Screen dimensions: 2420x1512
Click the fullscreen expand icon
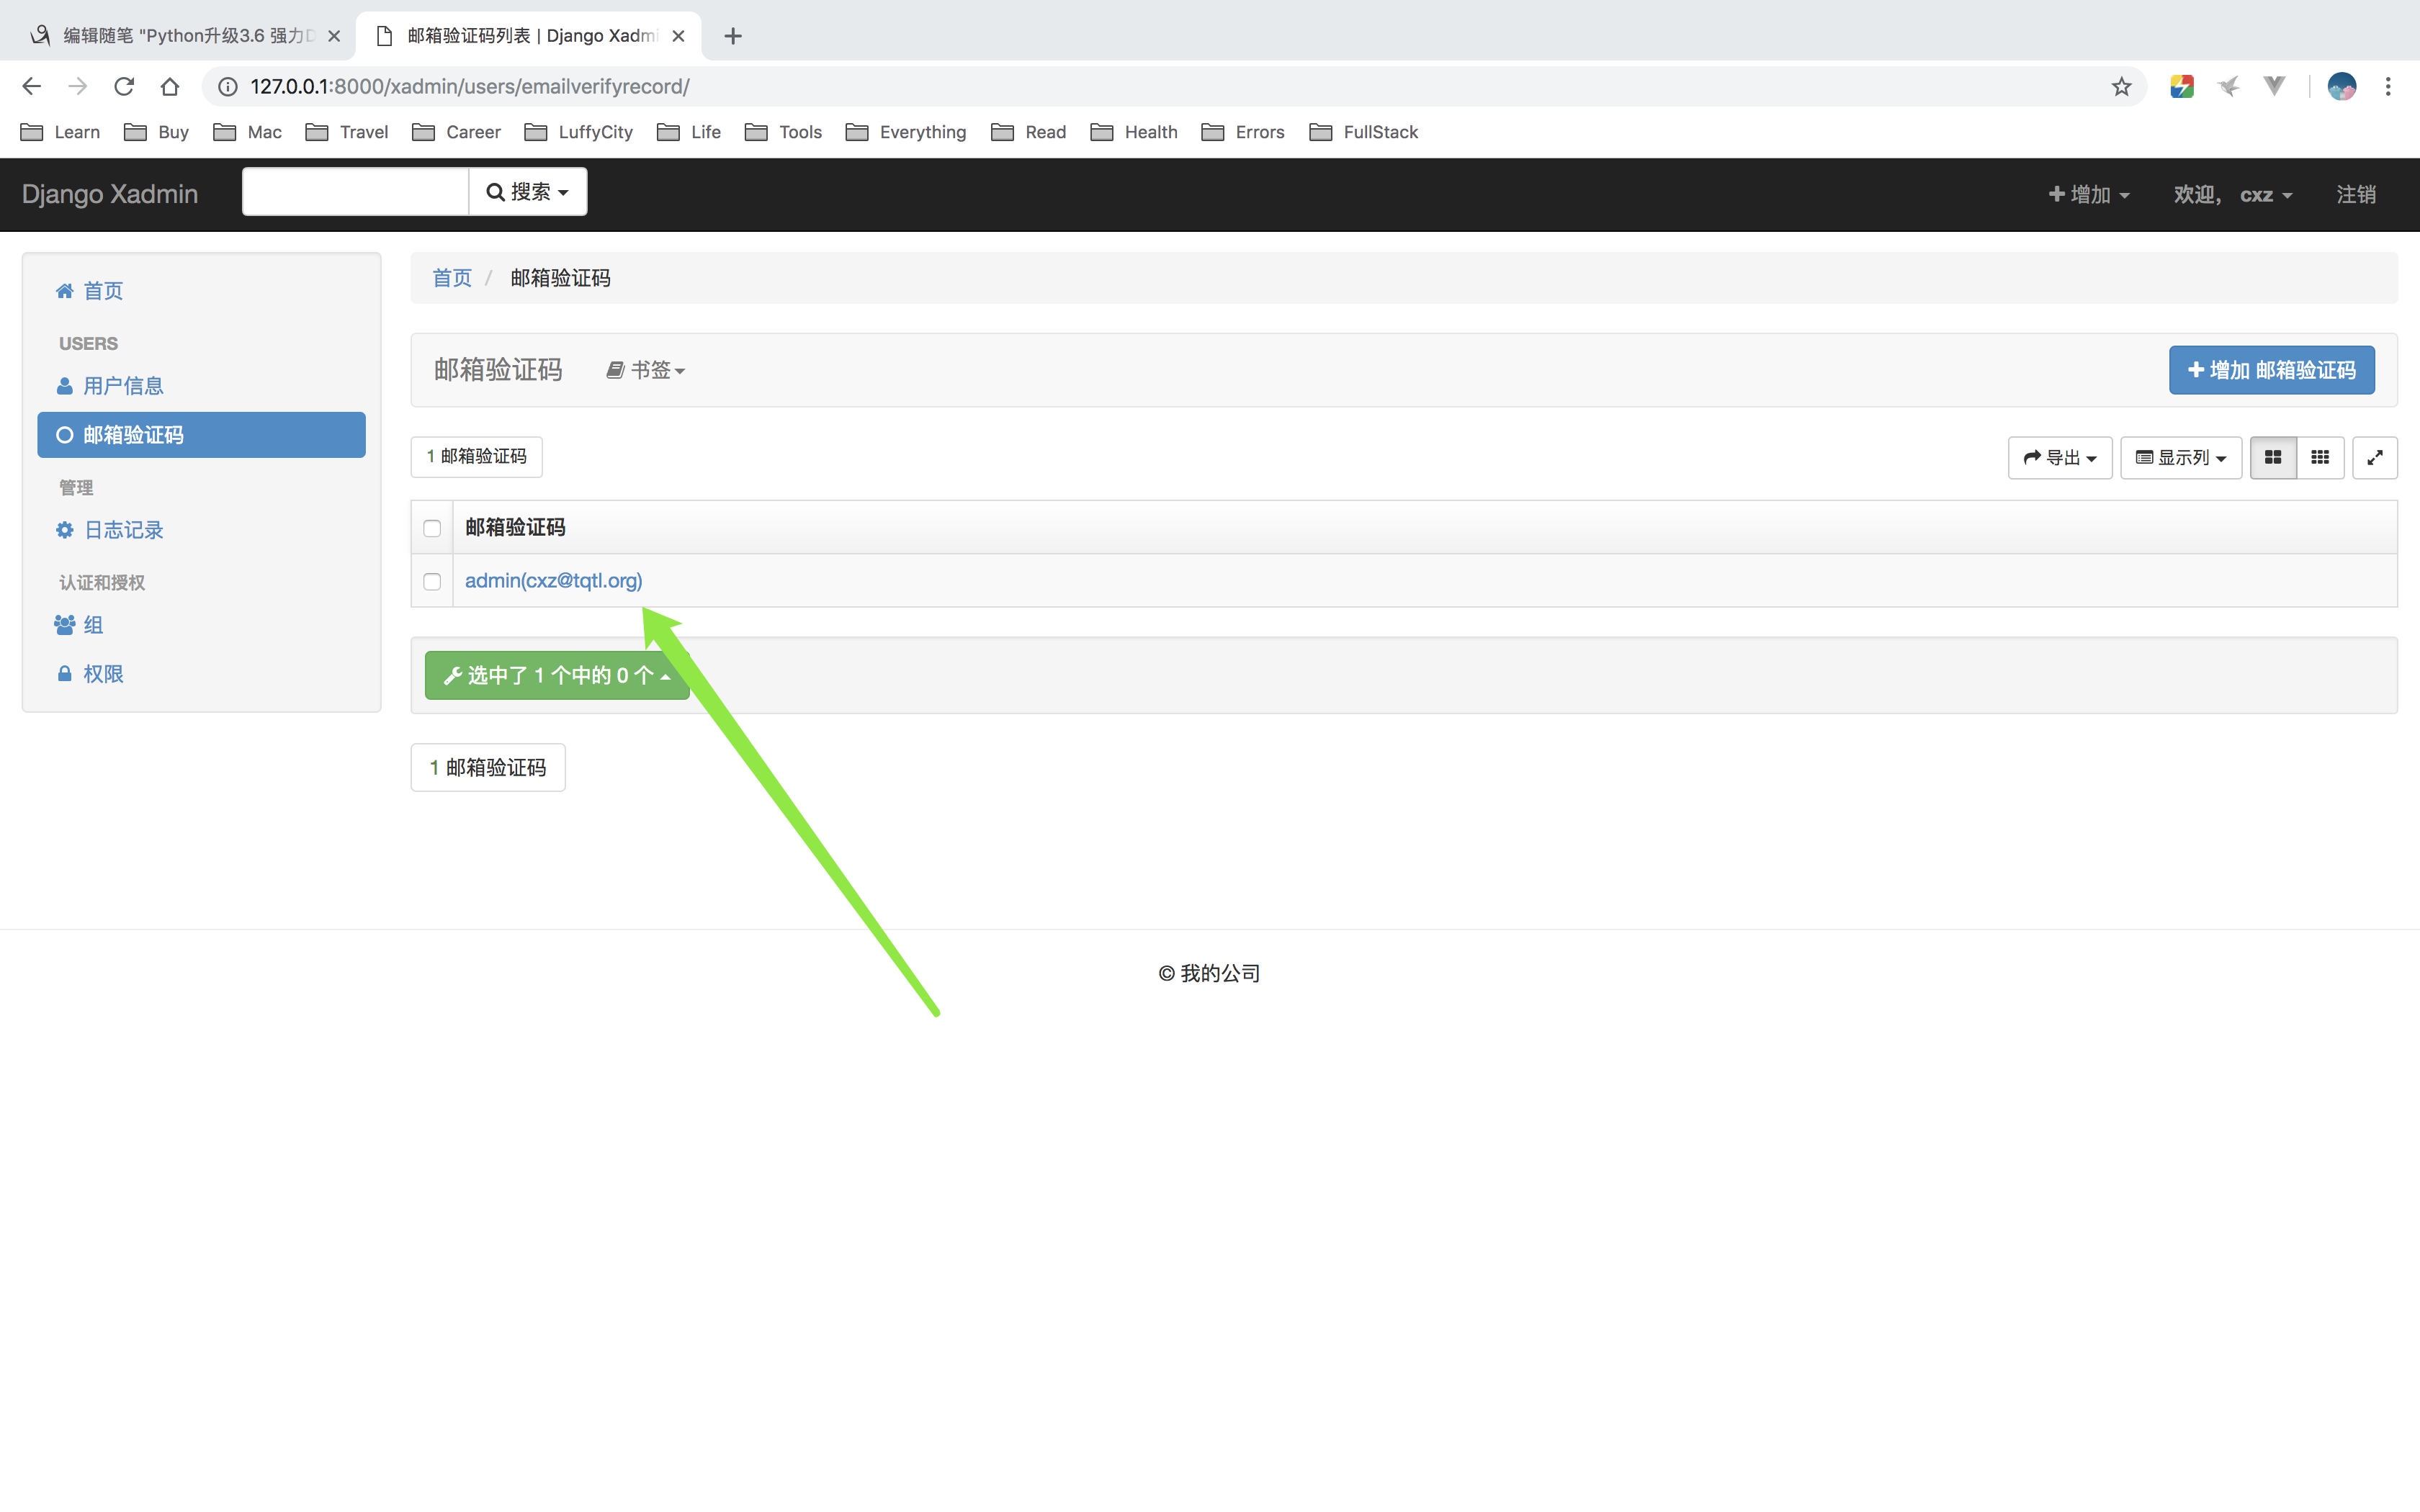pos(2374,457)
